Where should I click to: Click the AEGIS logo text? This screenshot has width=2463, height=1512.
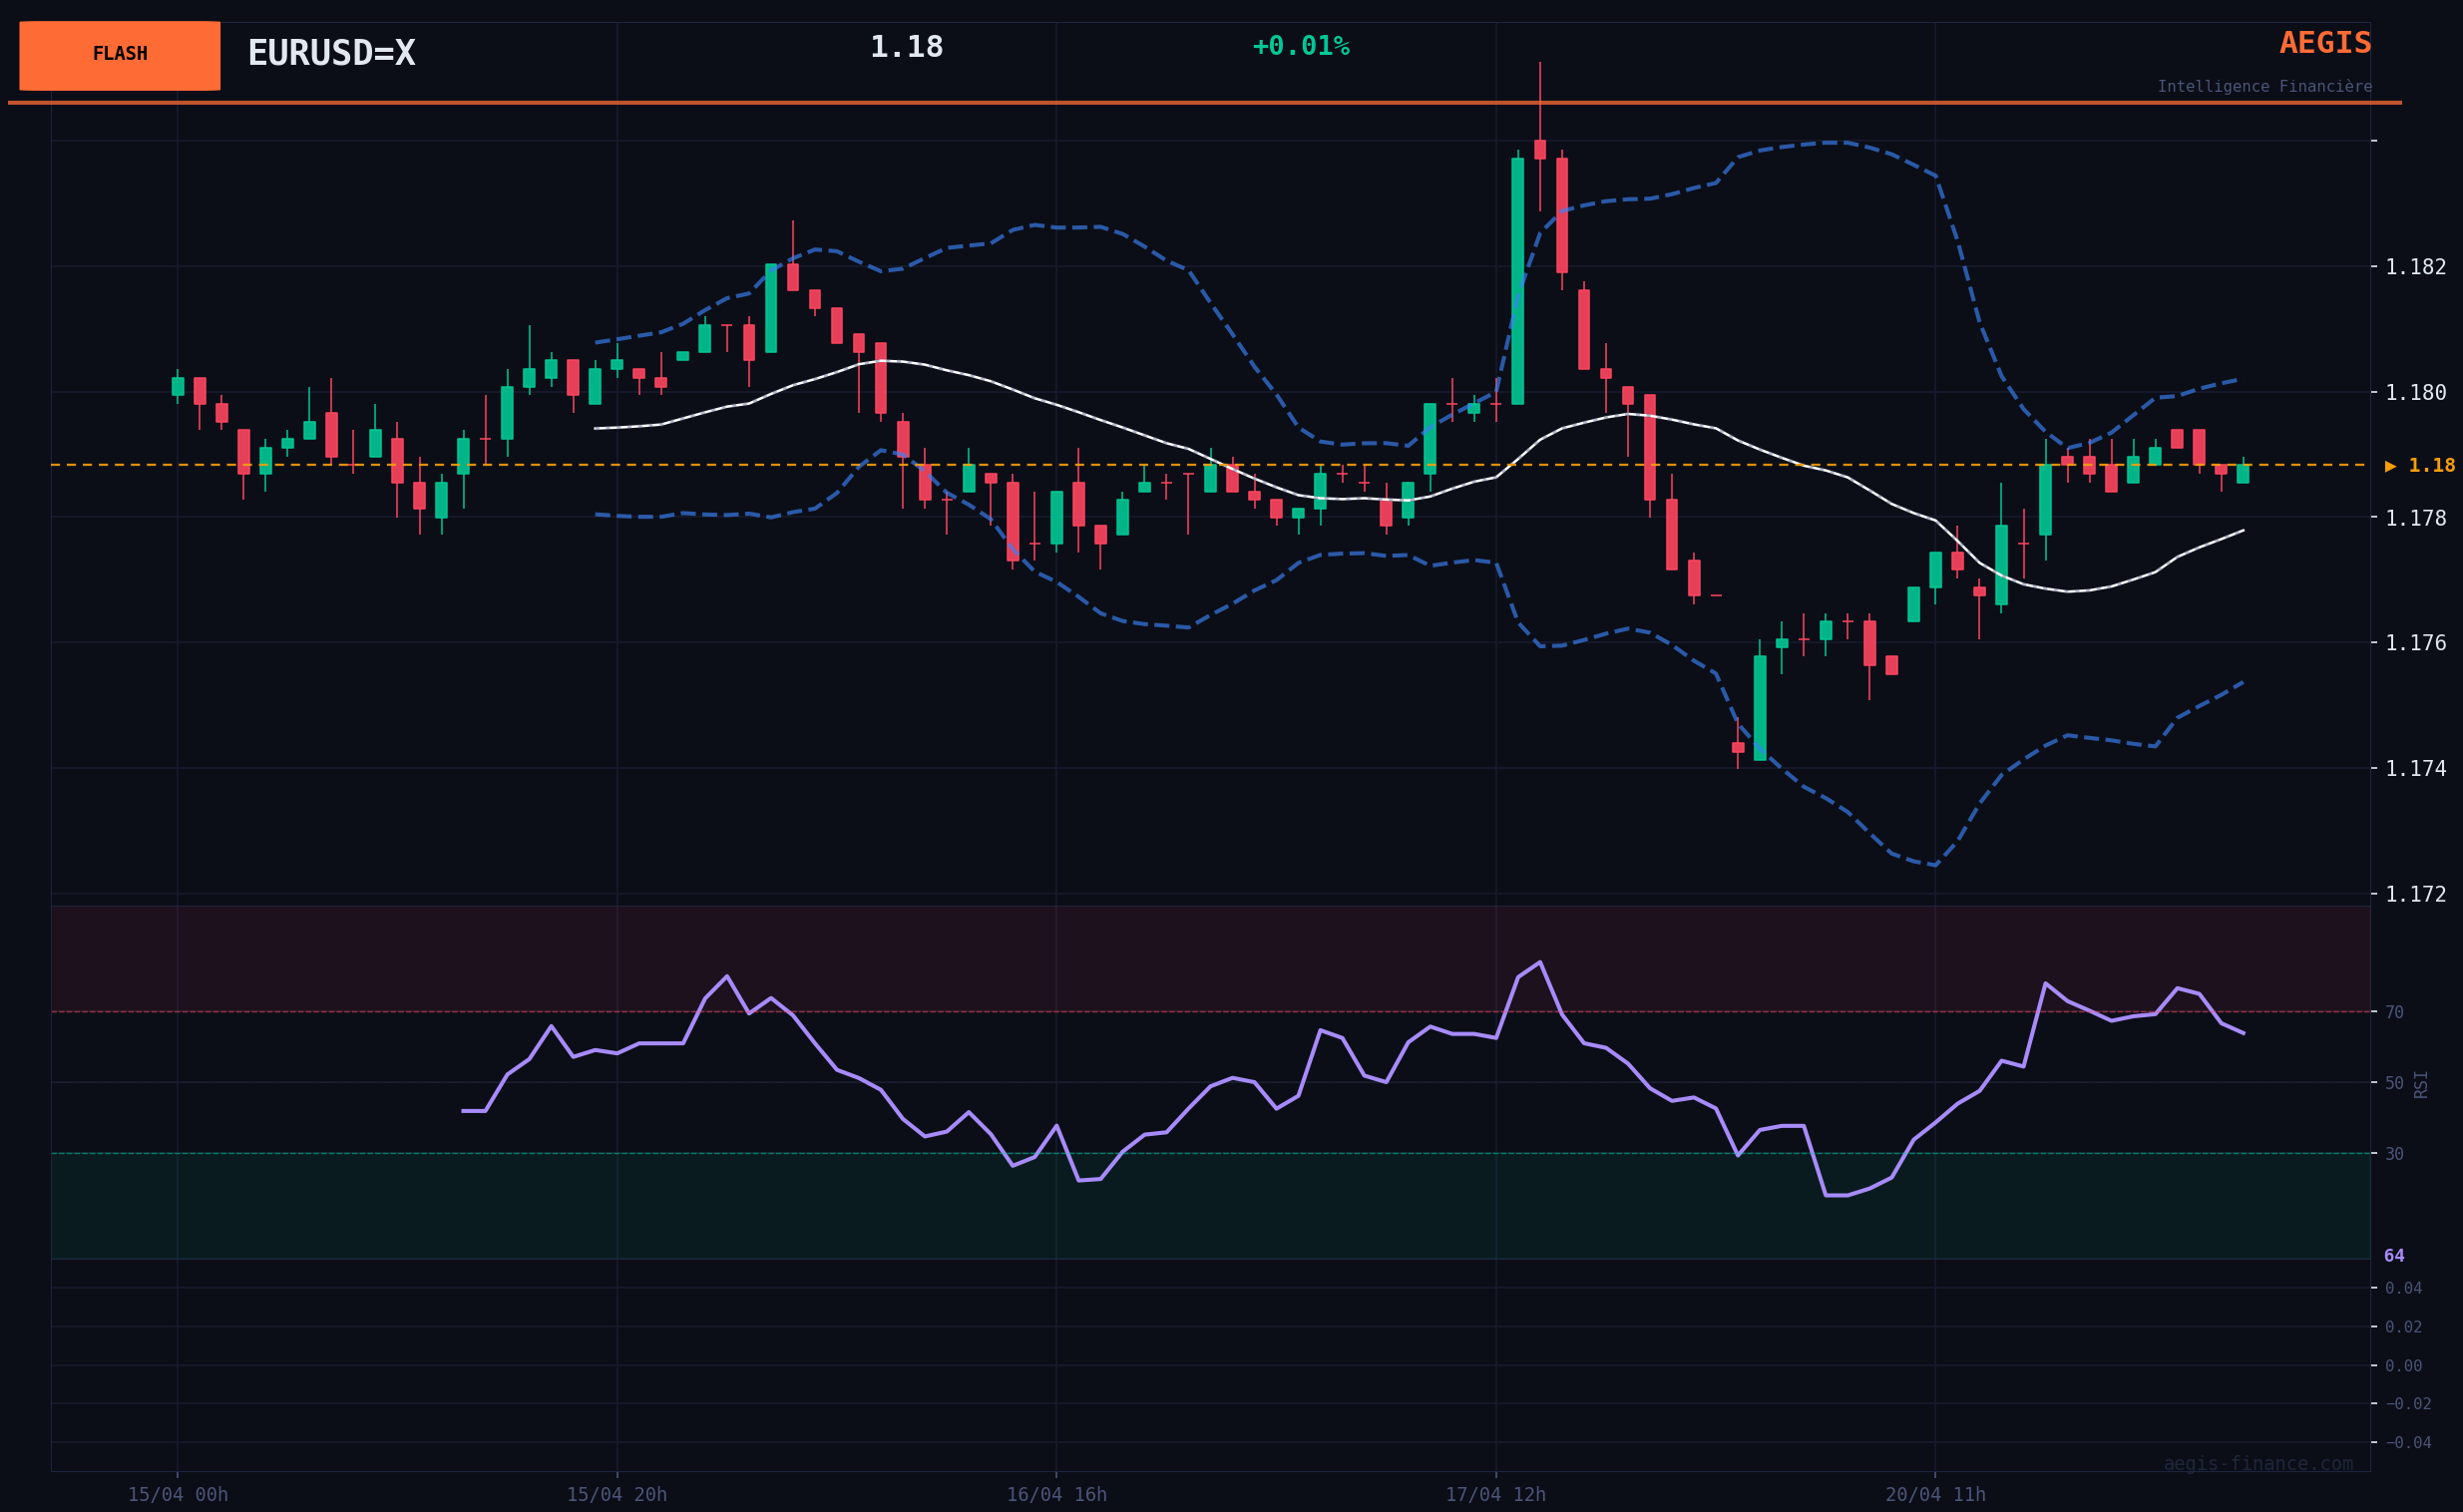[2324, 43]
